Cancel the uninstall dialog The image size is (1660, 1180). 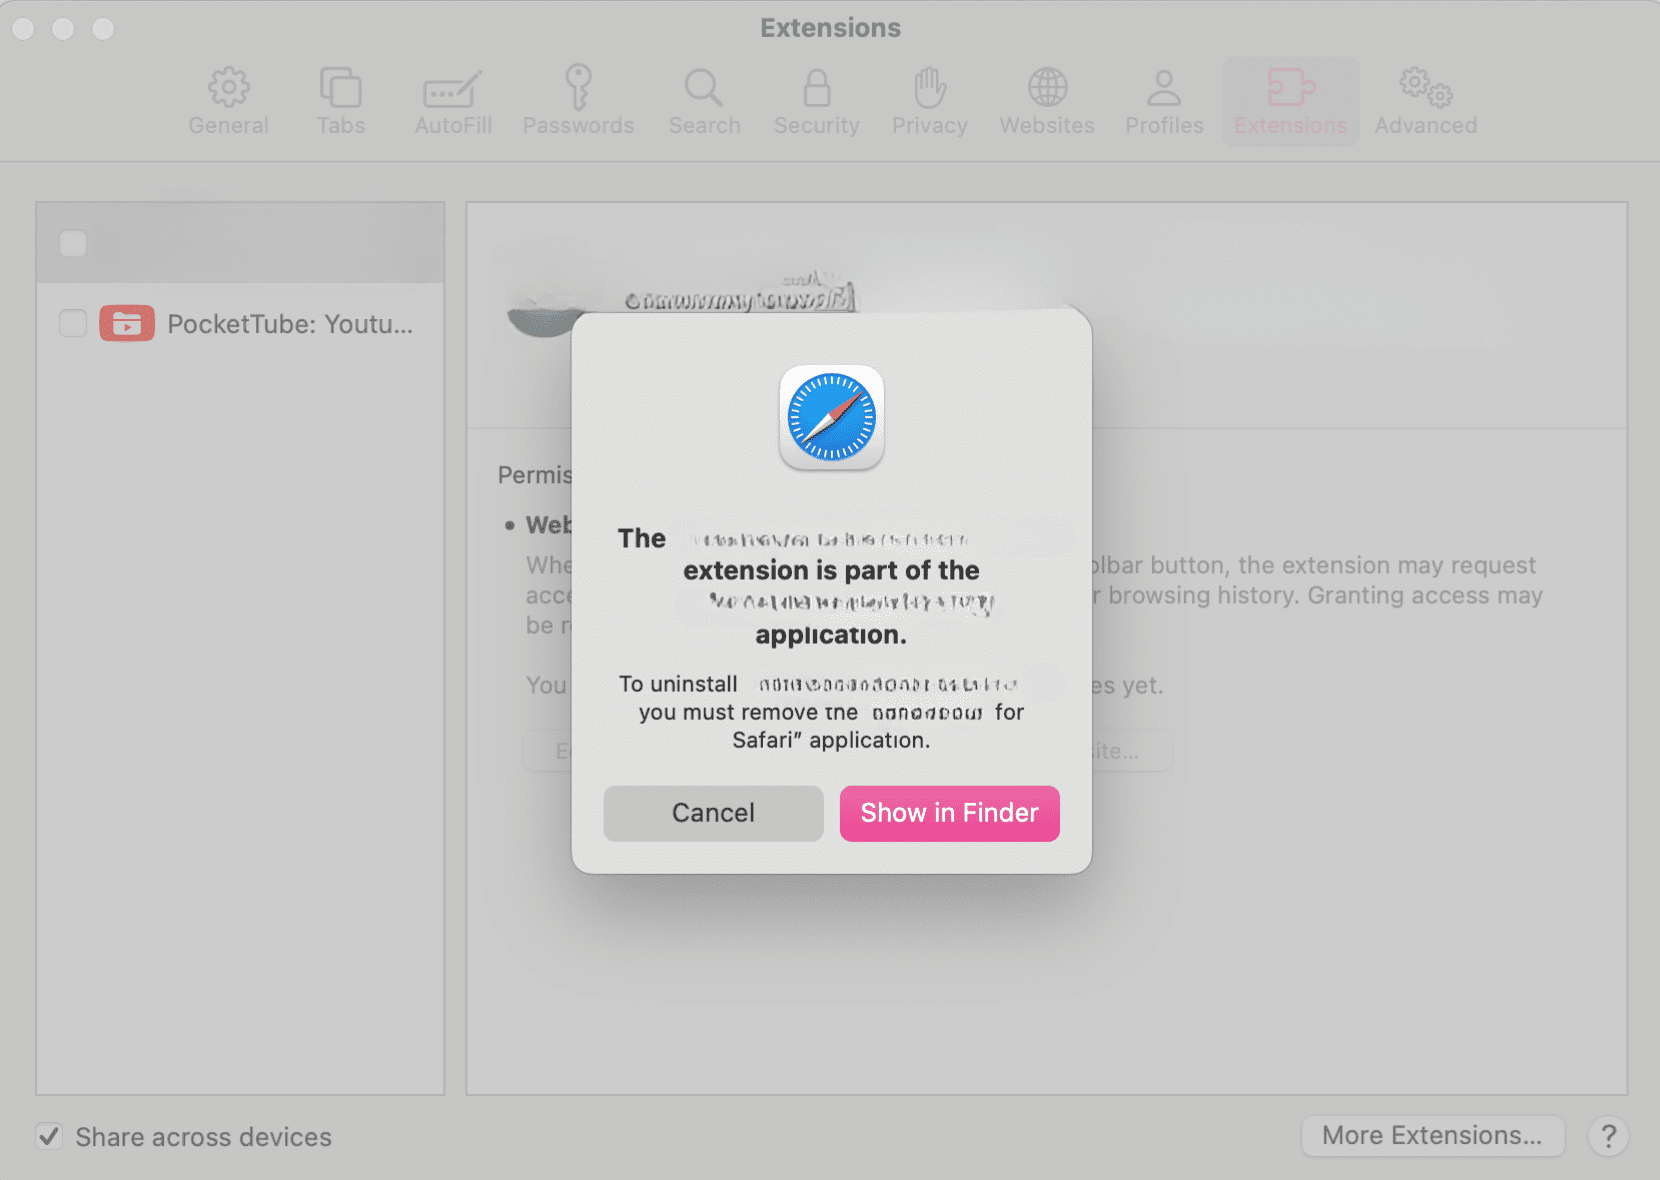[x=712, y=813]
